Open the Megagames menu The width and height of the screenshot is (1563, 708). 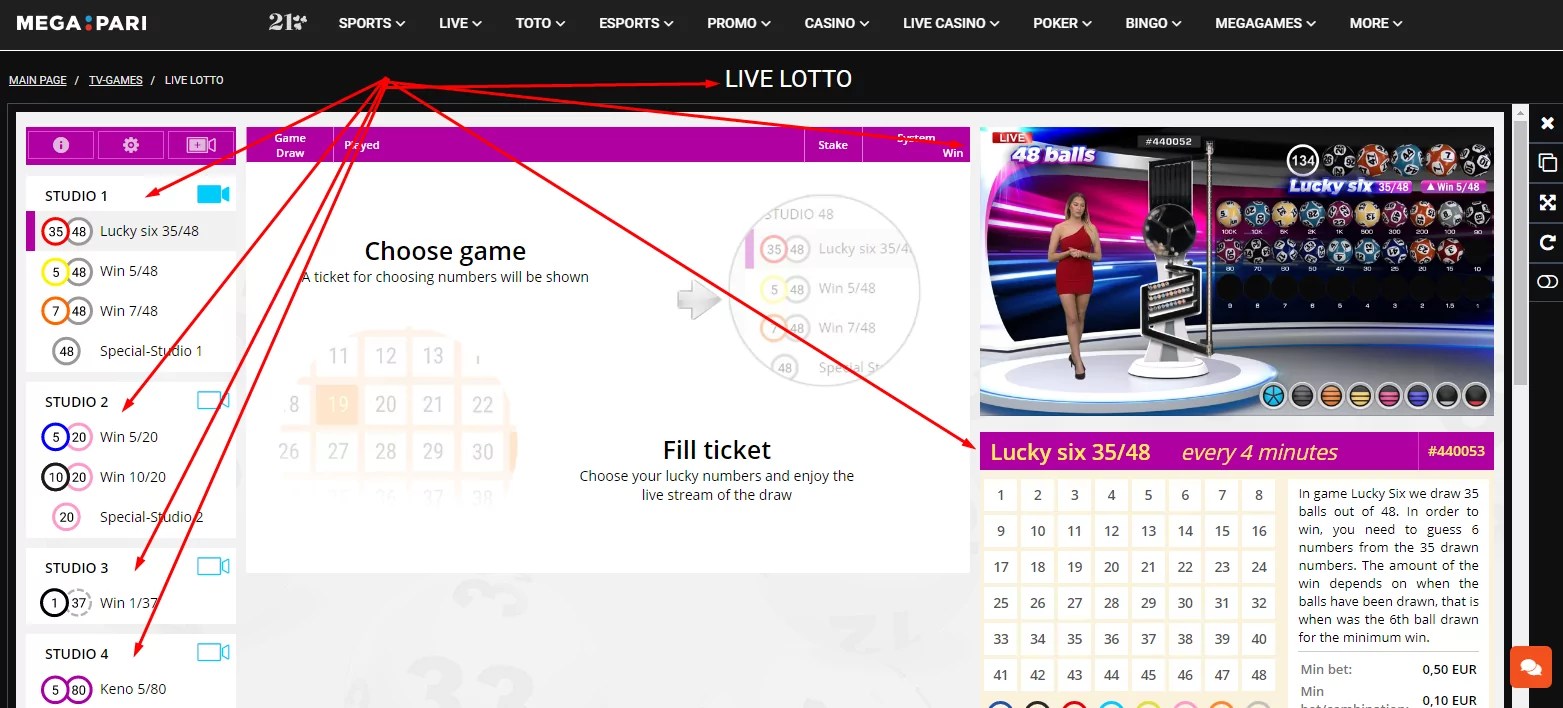[1265, 23]
